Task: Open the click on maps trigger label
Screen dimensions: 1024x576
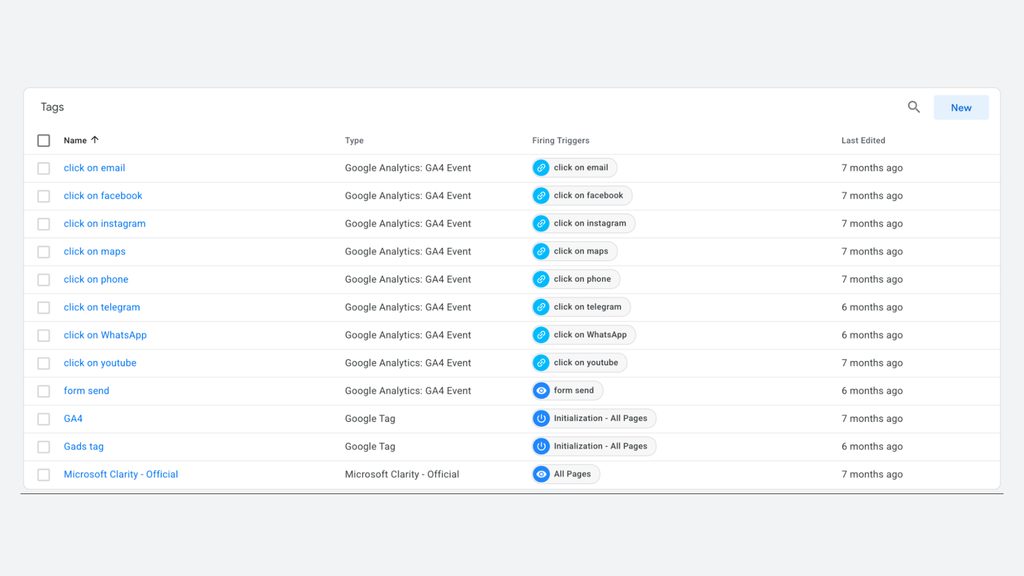Action: tap(581, 251)
